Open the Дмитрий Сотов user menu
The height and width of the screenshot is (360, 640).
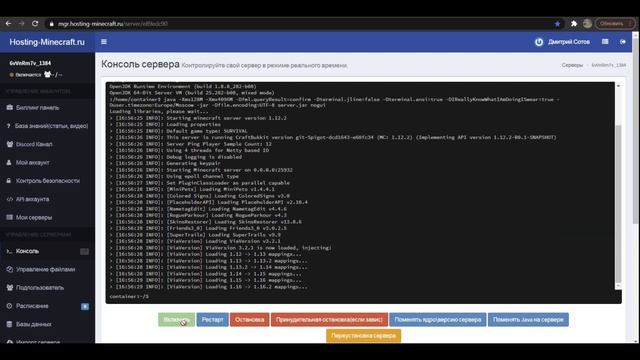point(569,42)
